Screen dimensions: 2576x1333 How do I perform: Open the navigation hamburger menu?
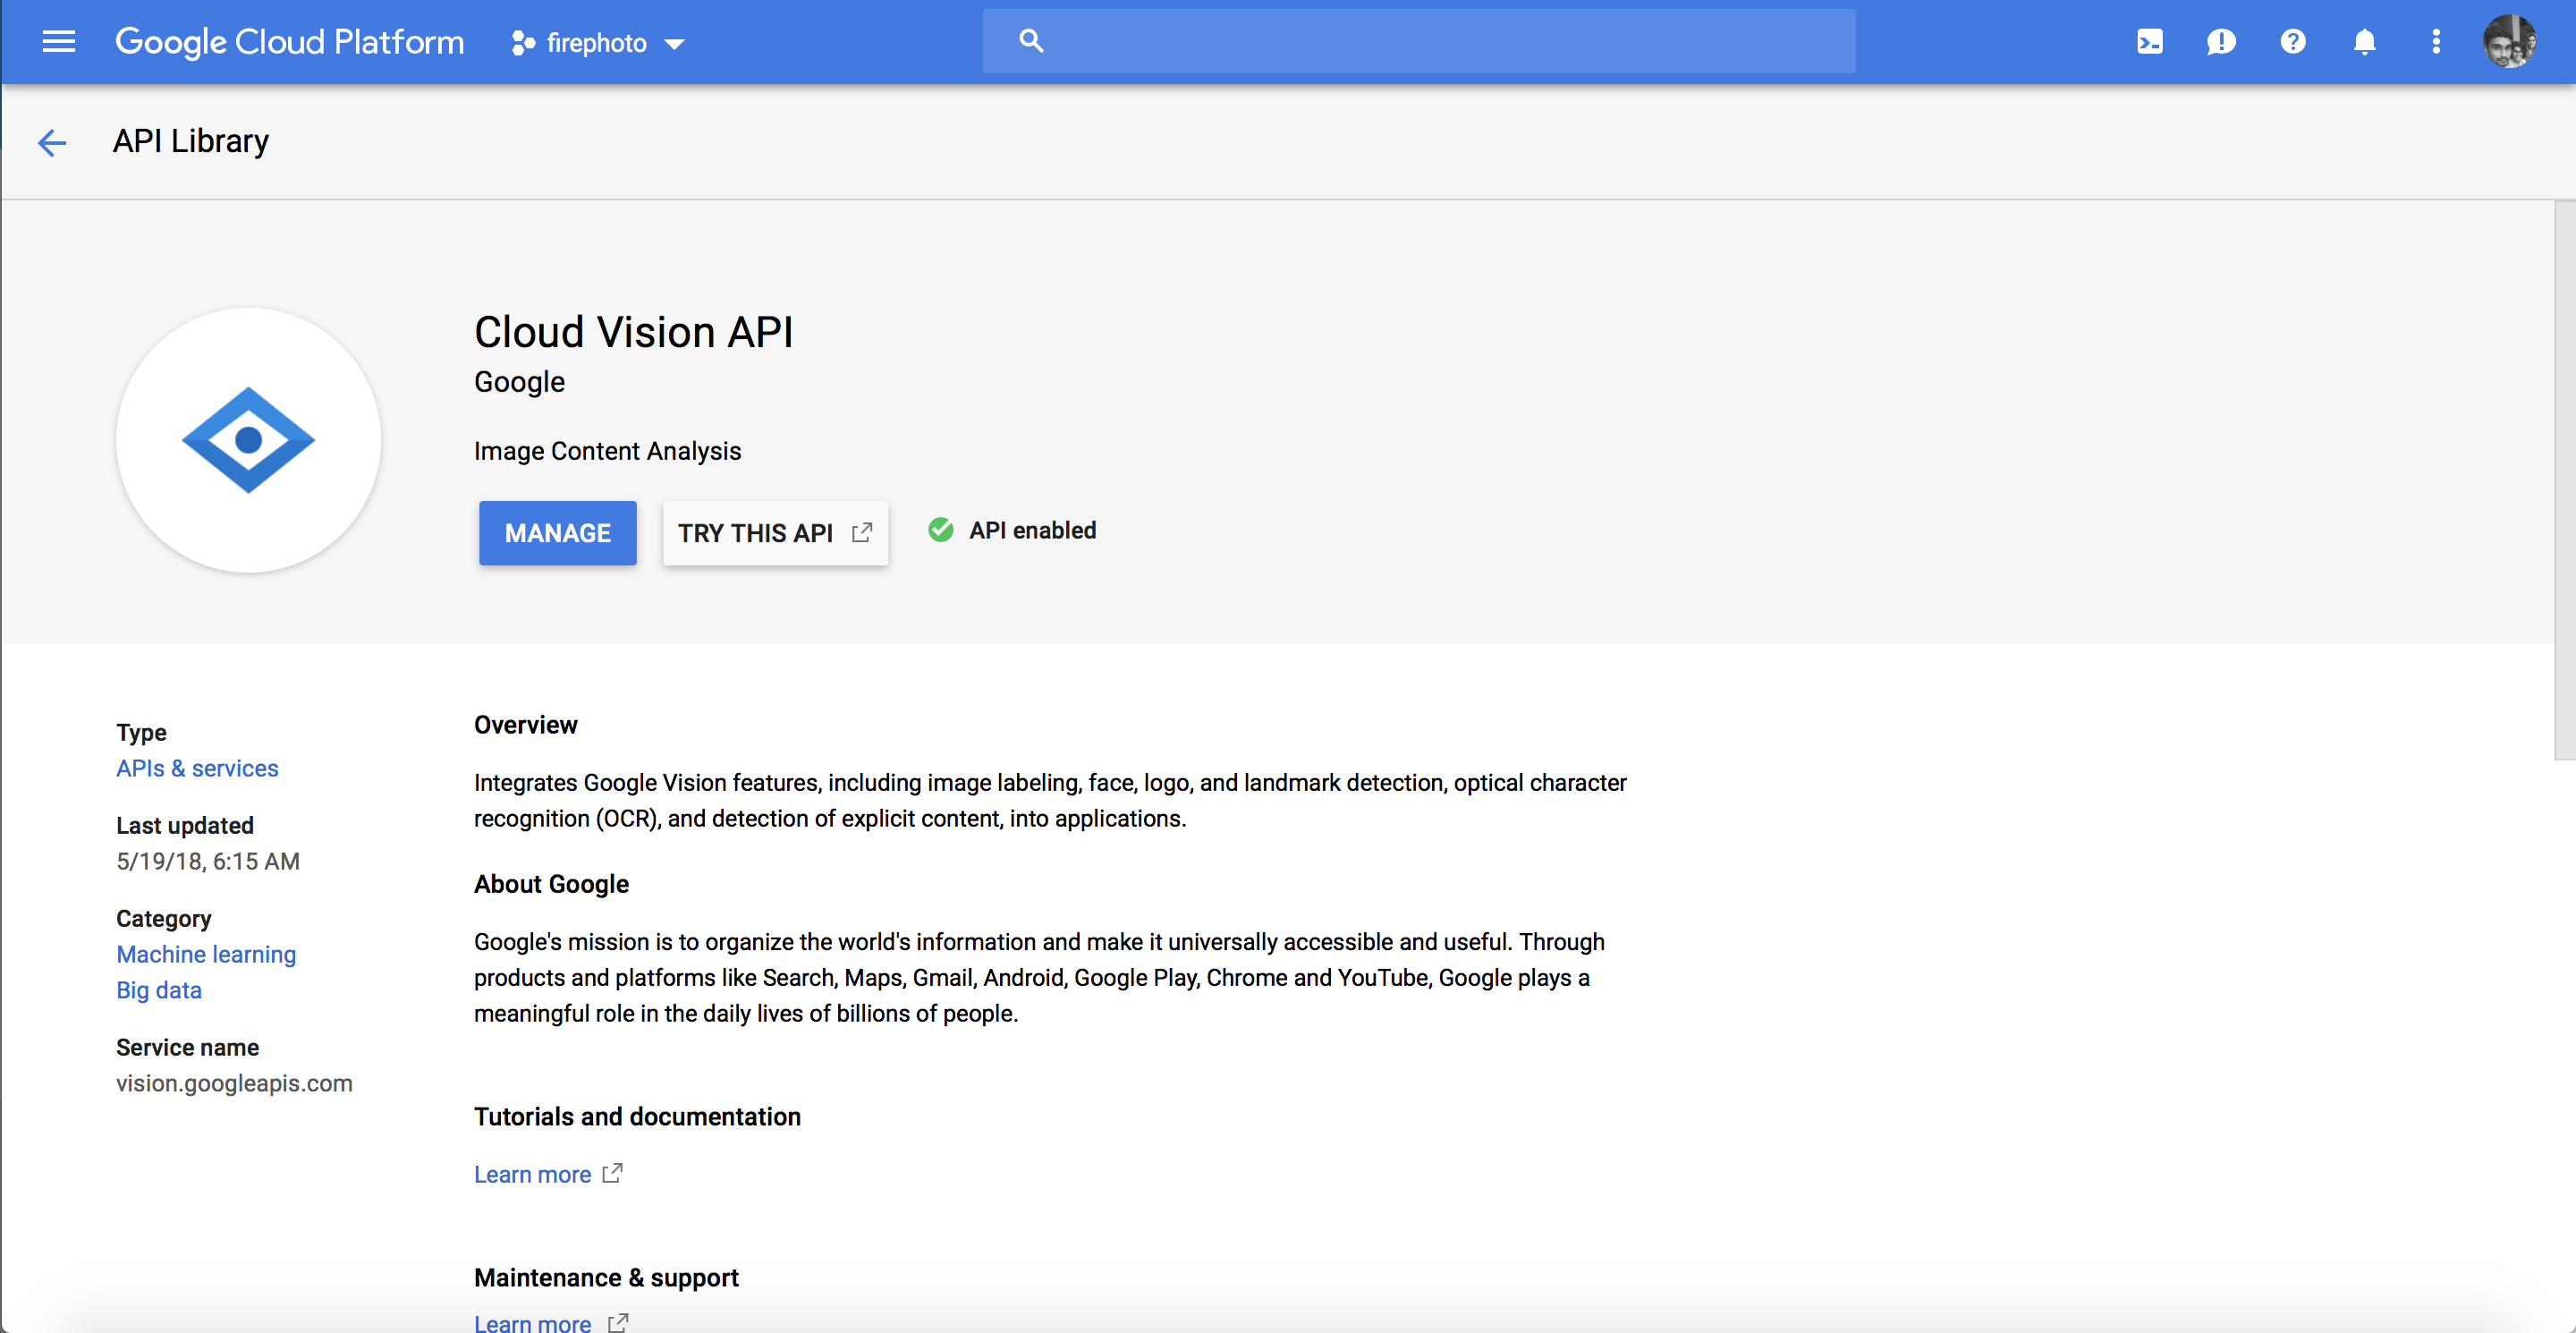[x=59, y=42]
